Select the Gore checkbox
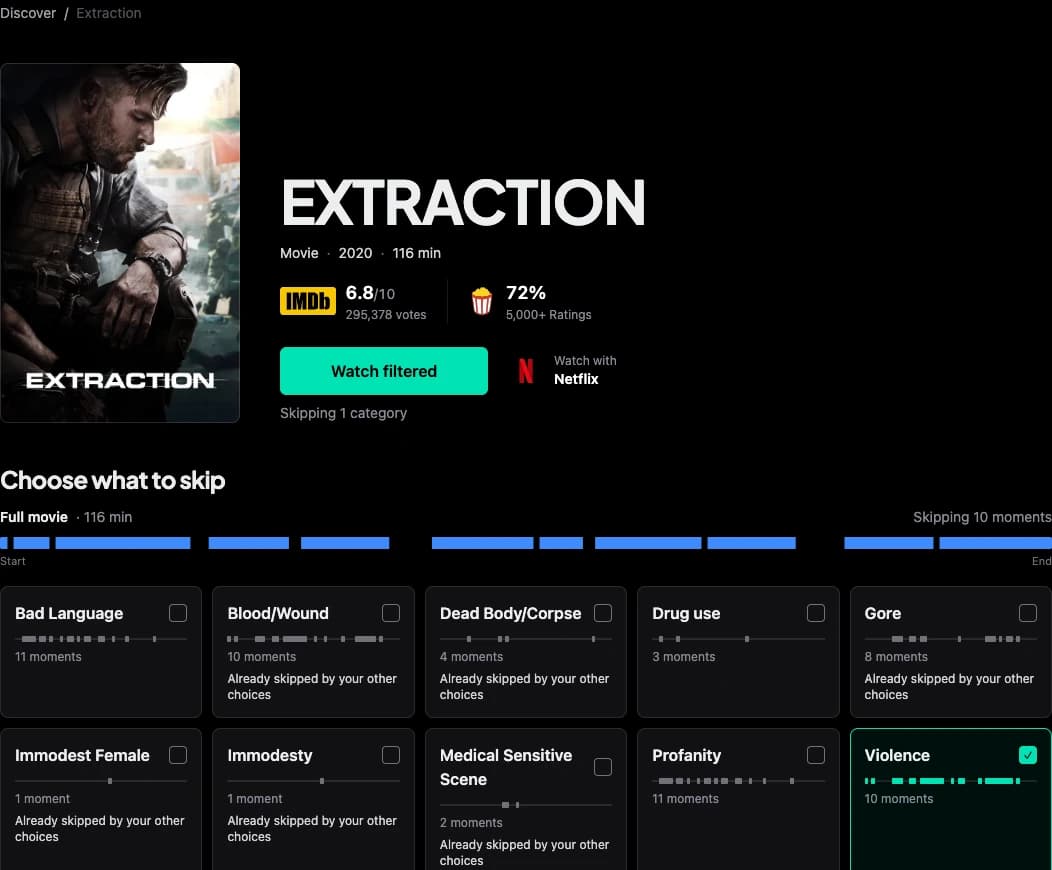This screenshot has width=1052, height=870. pyautogui.click(x=1027, y=613)
